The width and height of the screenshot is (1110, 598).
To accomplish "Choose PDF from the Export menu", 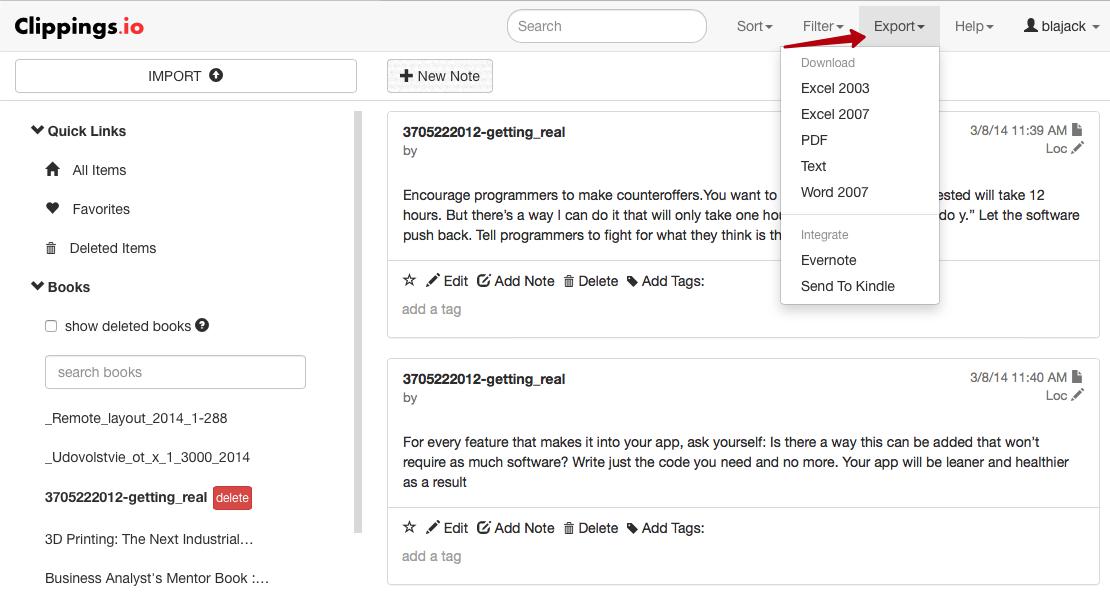I will tap(814, 140).
